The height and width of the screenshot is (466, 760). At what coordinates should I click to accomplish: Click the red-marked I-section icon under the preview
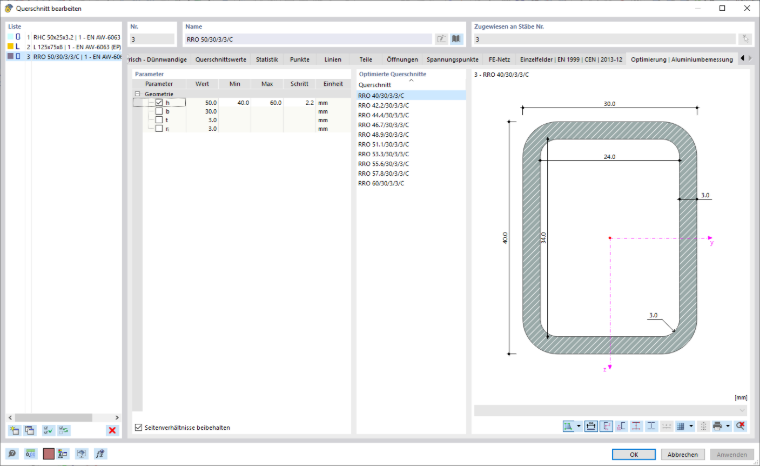636,426
